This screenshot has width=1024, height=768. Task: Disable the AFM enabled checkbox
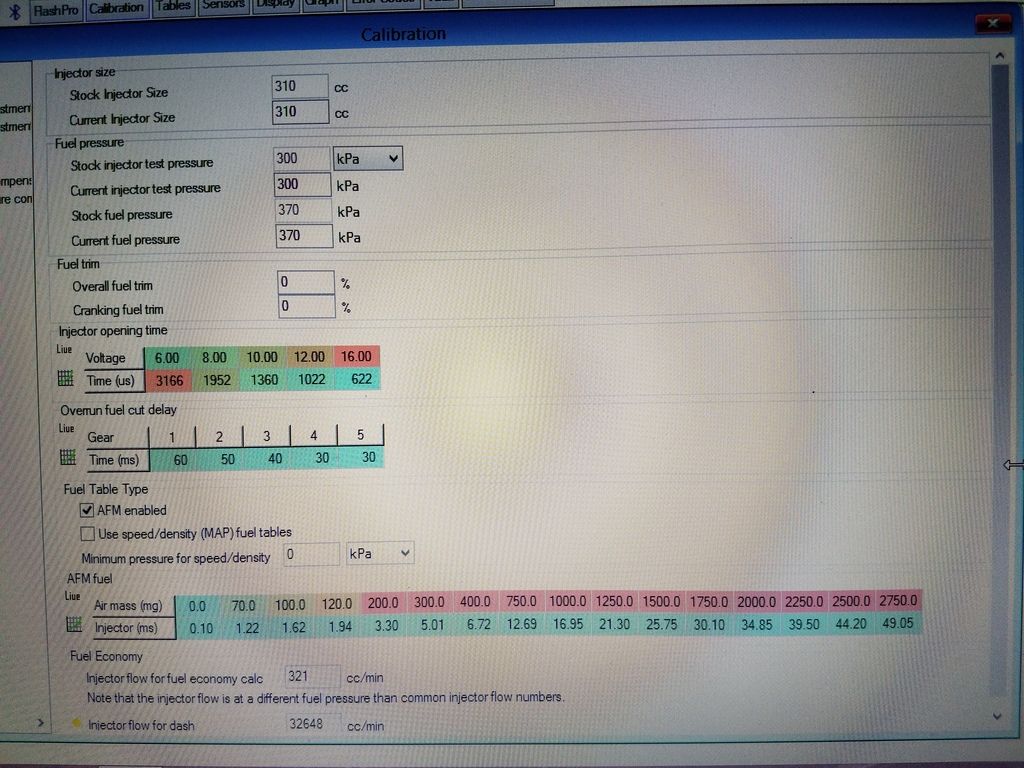[87, 510]
